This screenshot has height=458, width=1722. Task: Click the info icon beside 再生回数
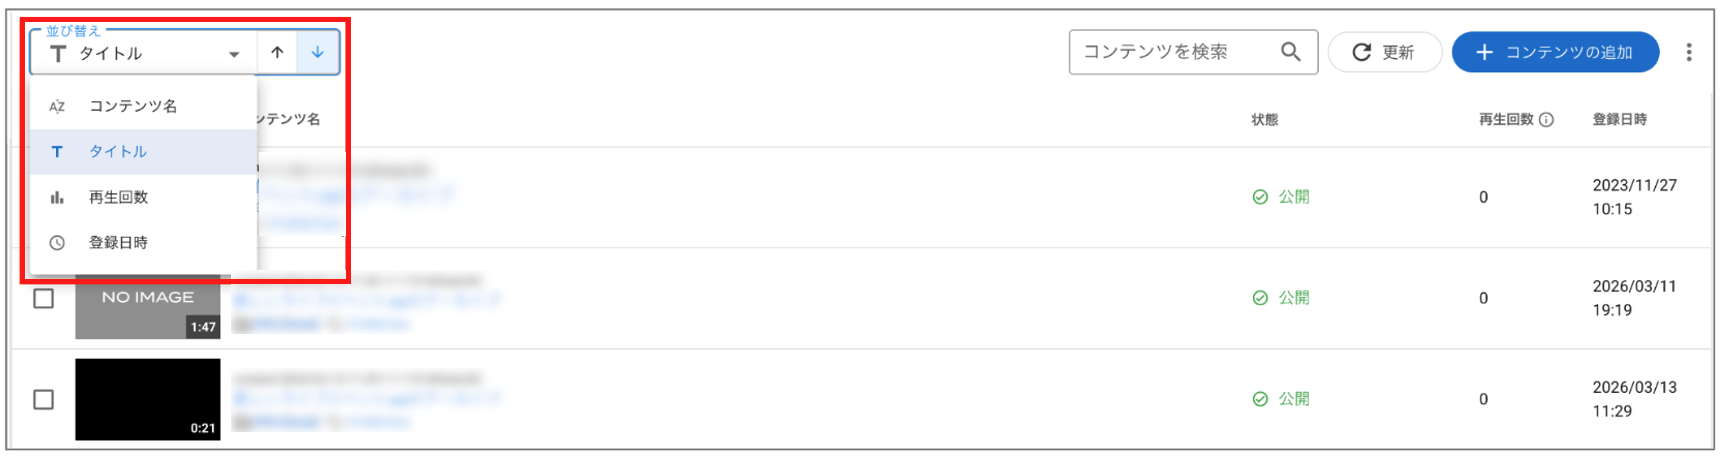[1546, 120]
